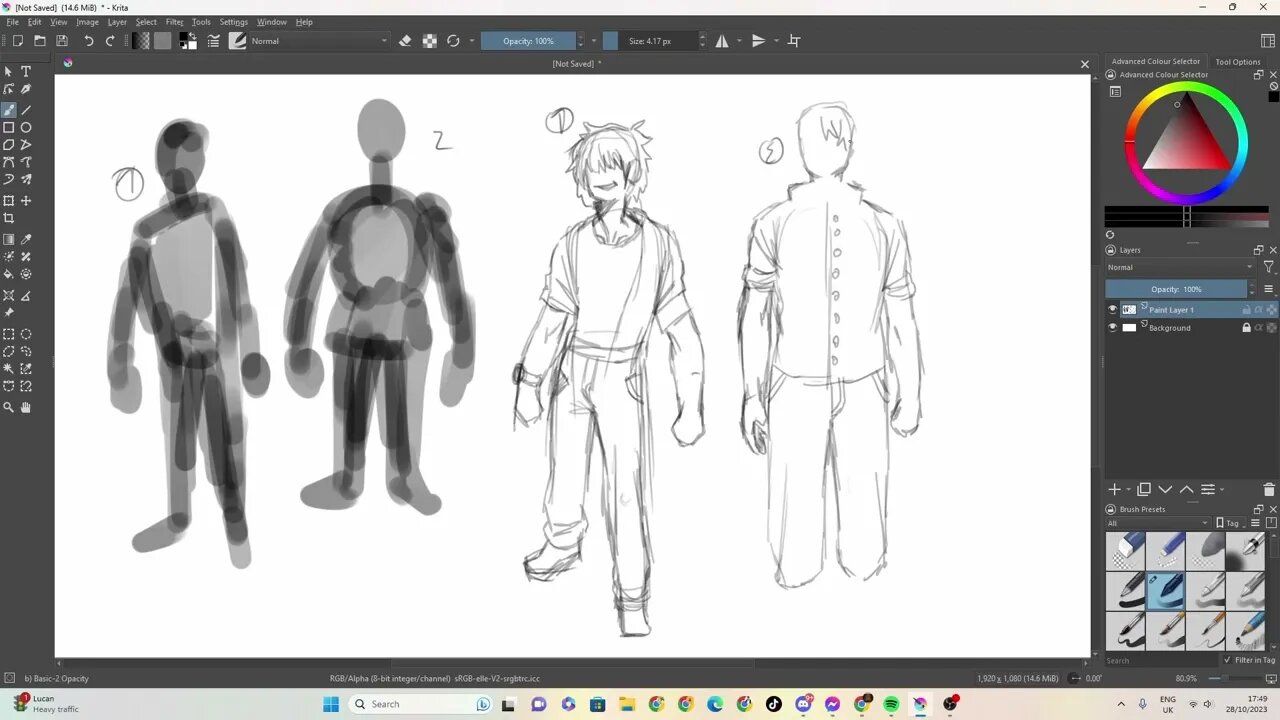This screenshot has width=1280, height=720.
Task: Toggle vertical mirror tool
Action: click(758, 41)
